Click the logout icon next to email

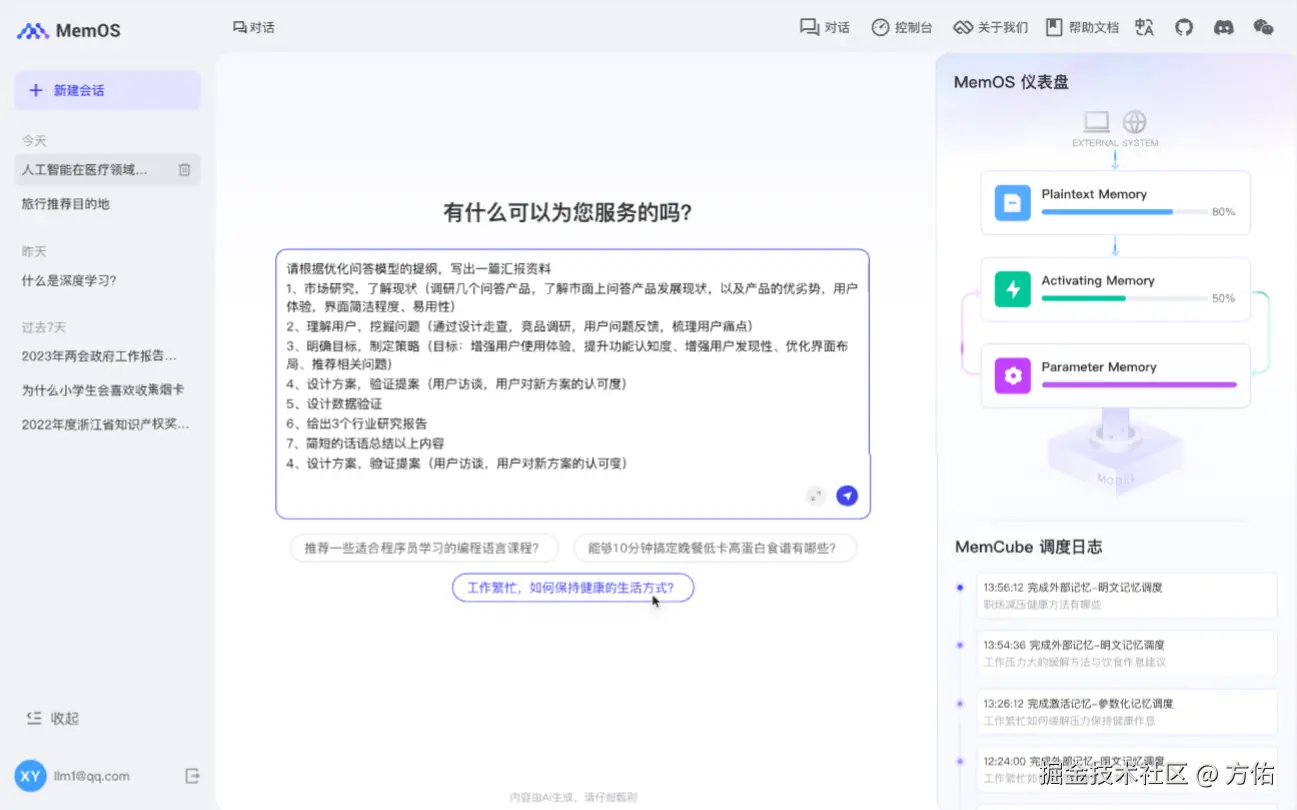pos(193,776)
